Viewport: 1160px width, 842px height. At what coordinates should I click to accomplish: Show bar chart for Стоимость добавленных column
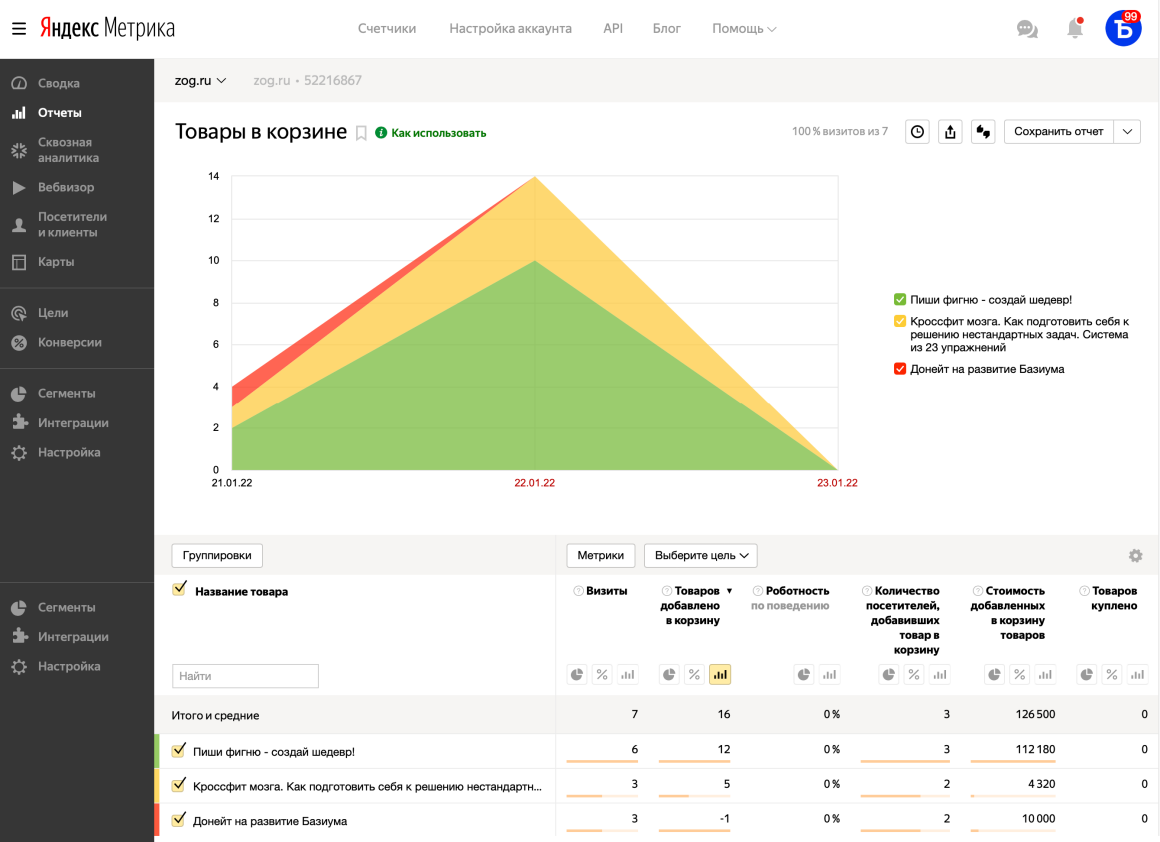coord(1045,675)
